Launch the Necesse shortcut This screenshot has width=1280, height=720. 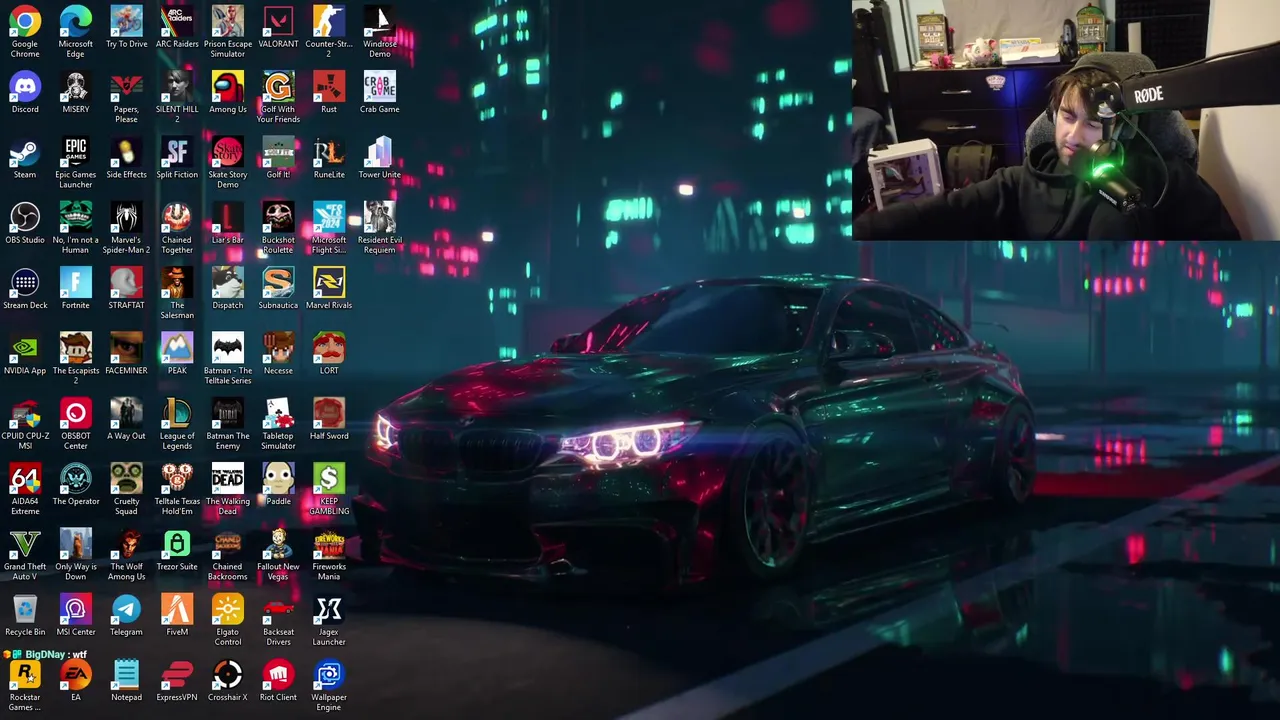coord(278,354)
